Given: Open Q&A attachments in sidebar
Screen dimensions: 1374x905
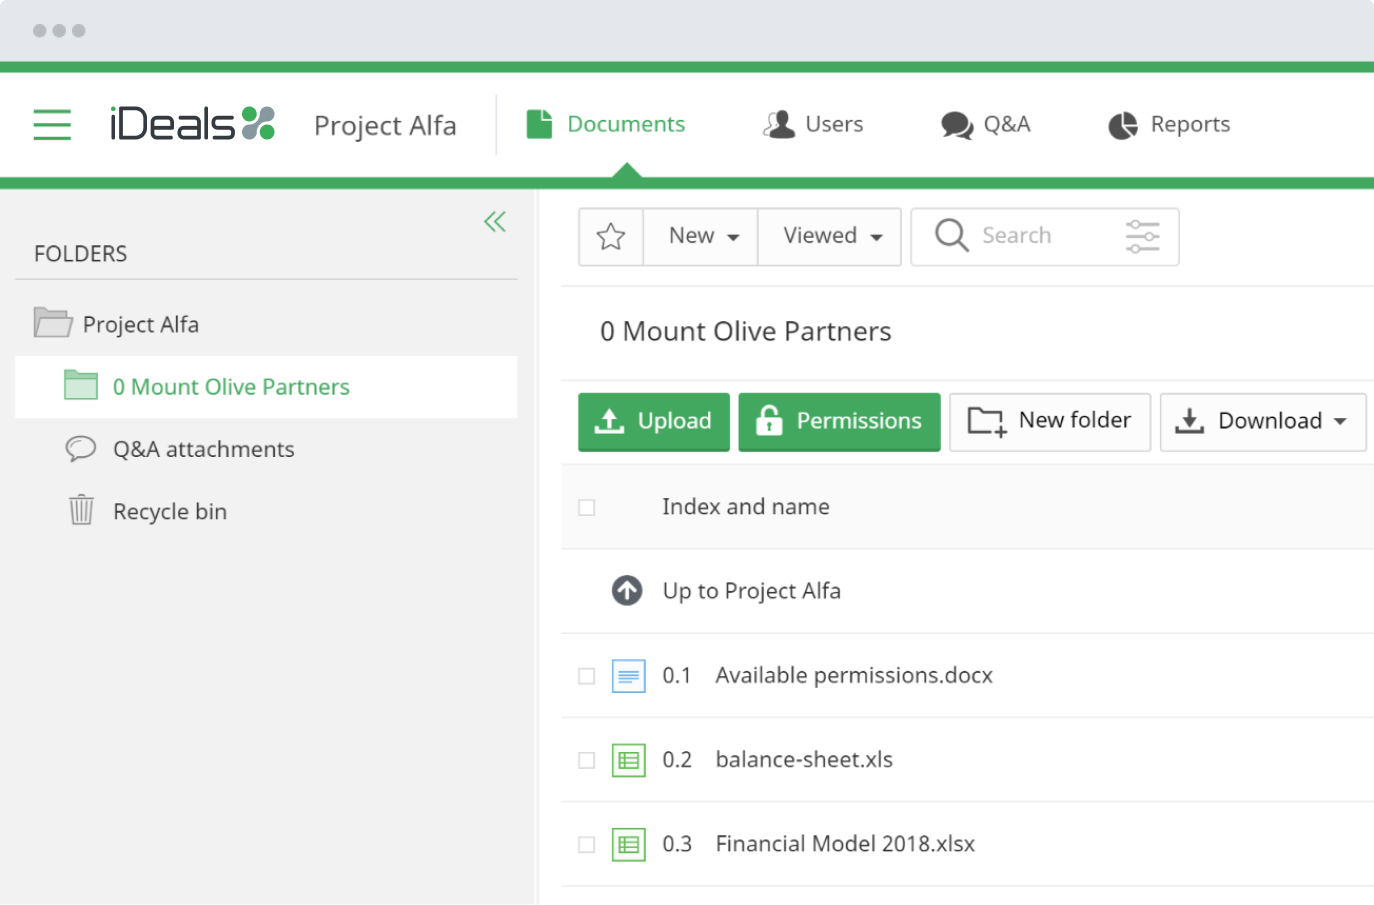Looking at the screenshot, I should 203,450.
